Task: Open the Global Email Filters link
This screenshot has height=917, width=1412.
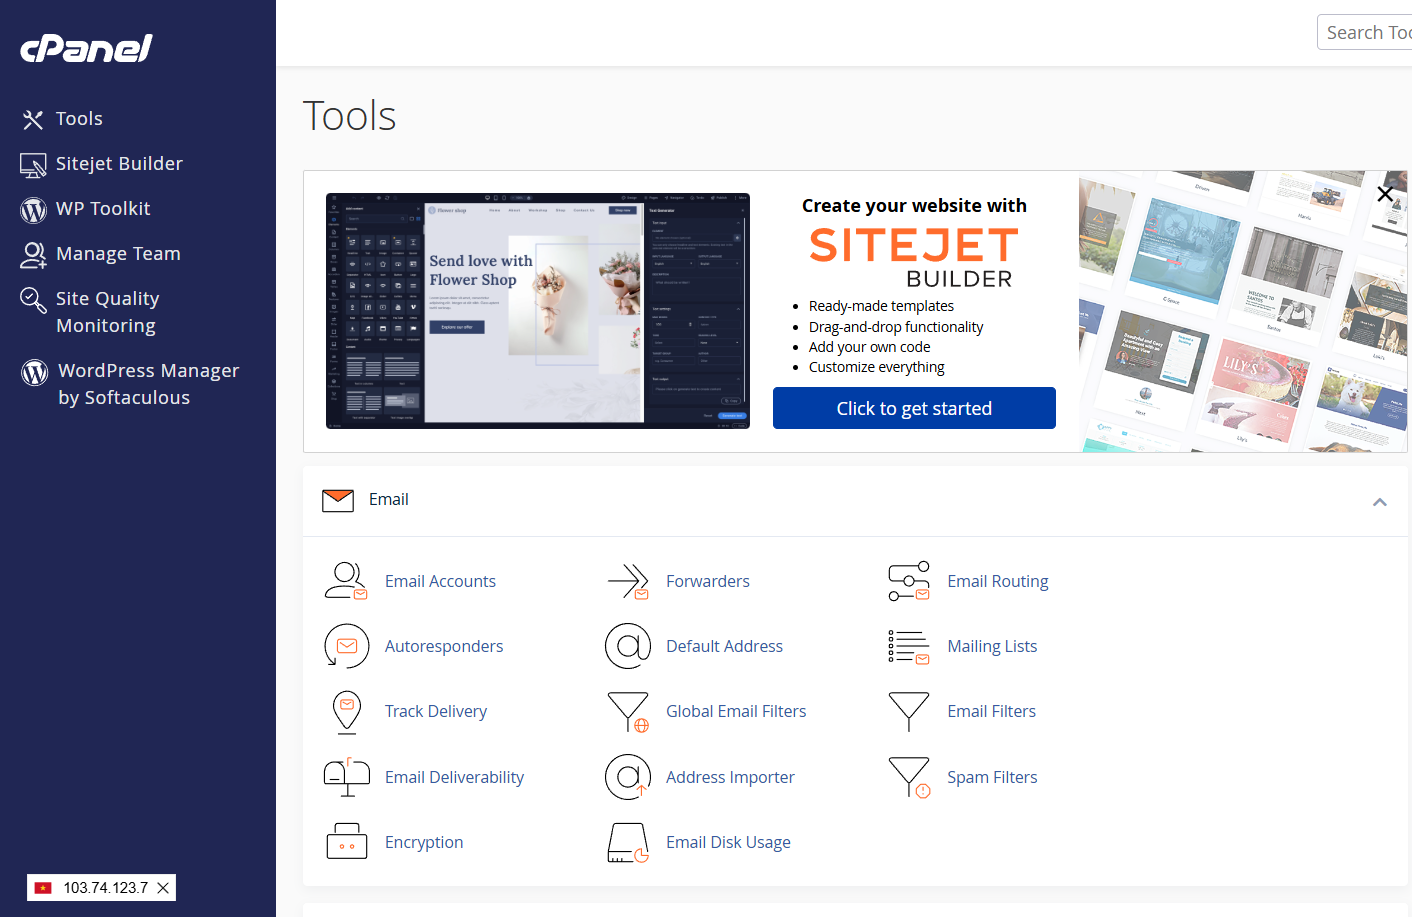Action: click(736, 711)
